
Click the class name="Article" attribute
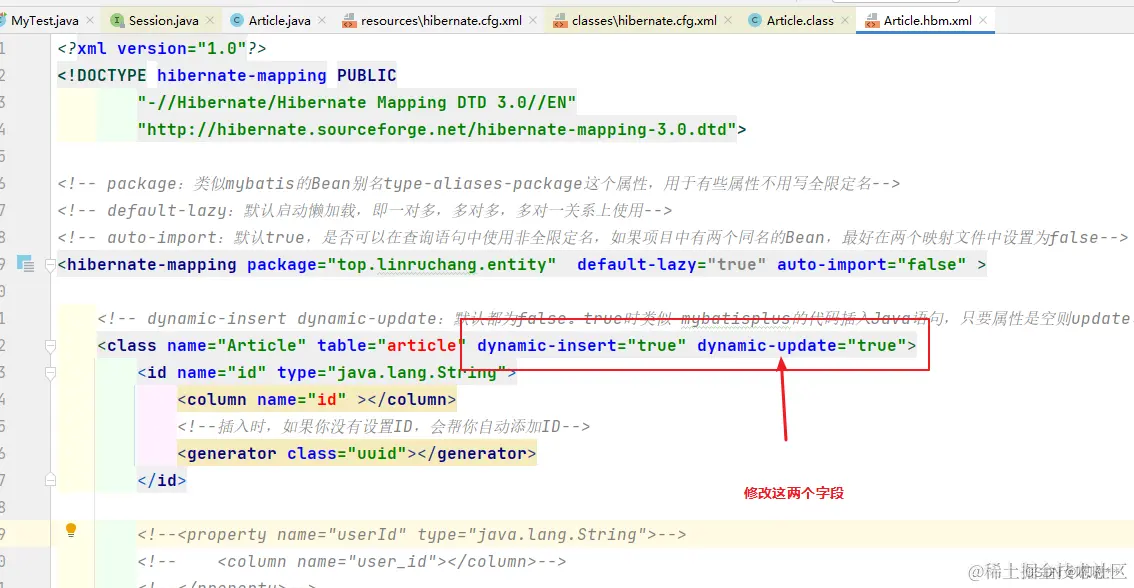click(236, 346)
